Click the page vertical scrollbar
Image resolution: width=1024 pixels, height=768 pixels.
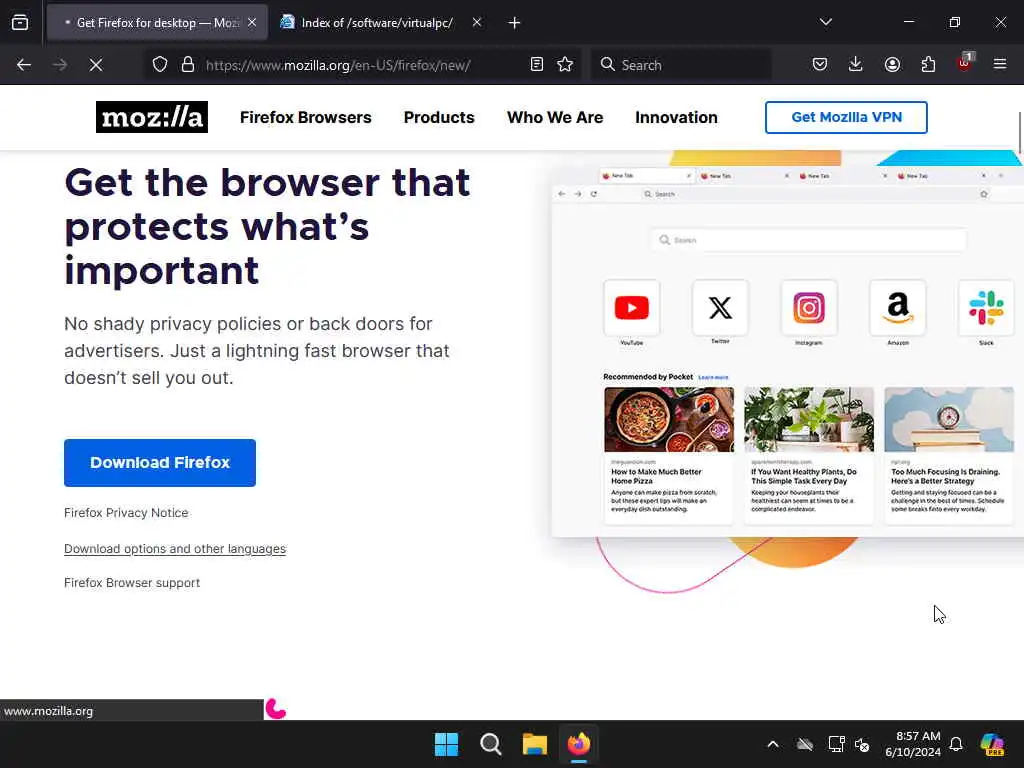coord(1019,133)
